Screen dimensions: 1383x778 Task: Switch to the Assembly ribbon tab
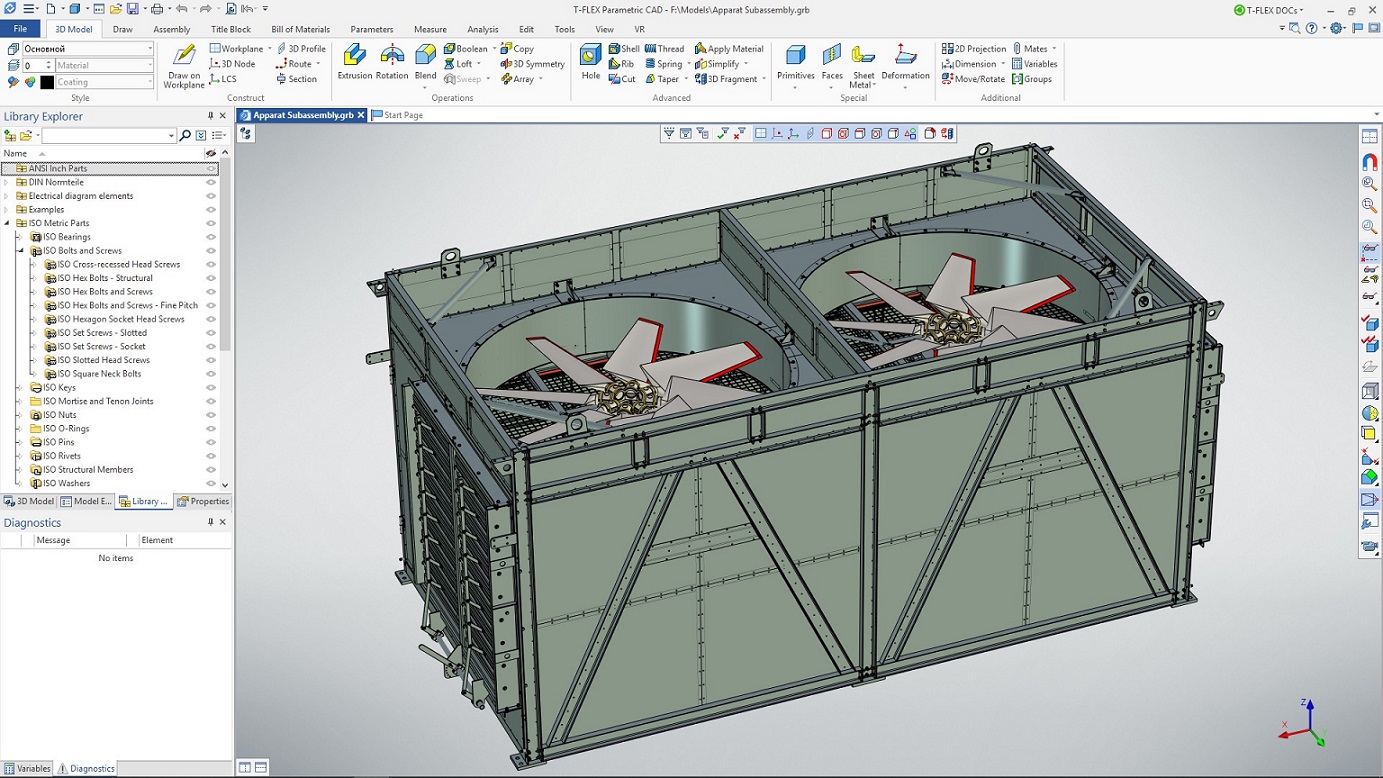[x=172, y=29]
